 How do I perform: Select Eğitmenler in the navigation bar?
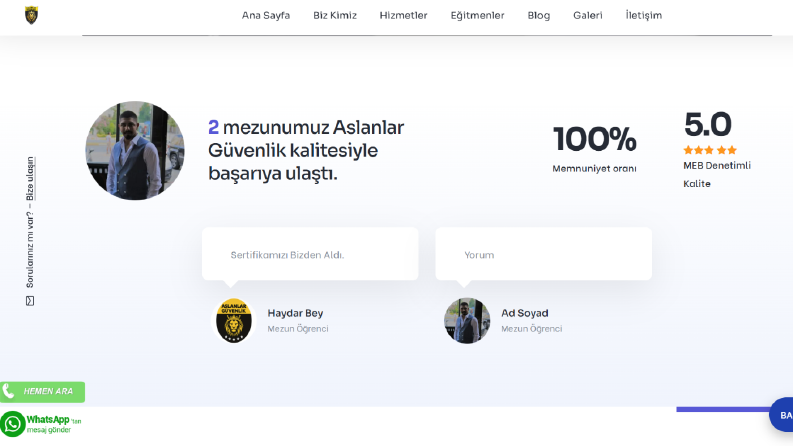click(x=477, y=15)
